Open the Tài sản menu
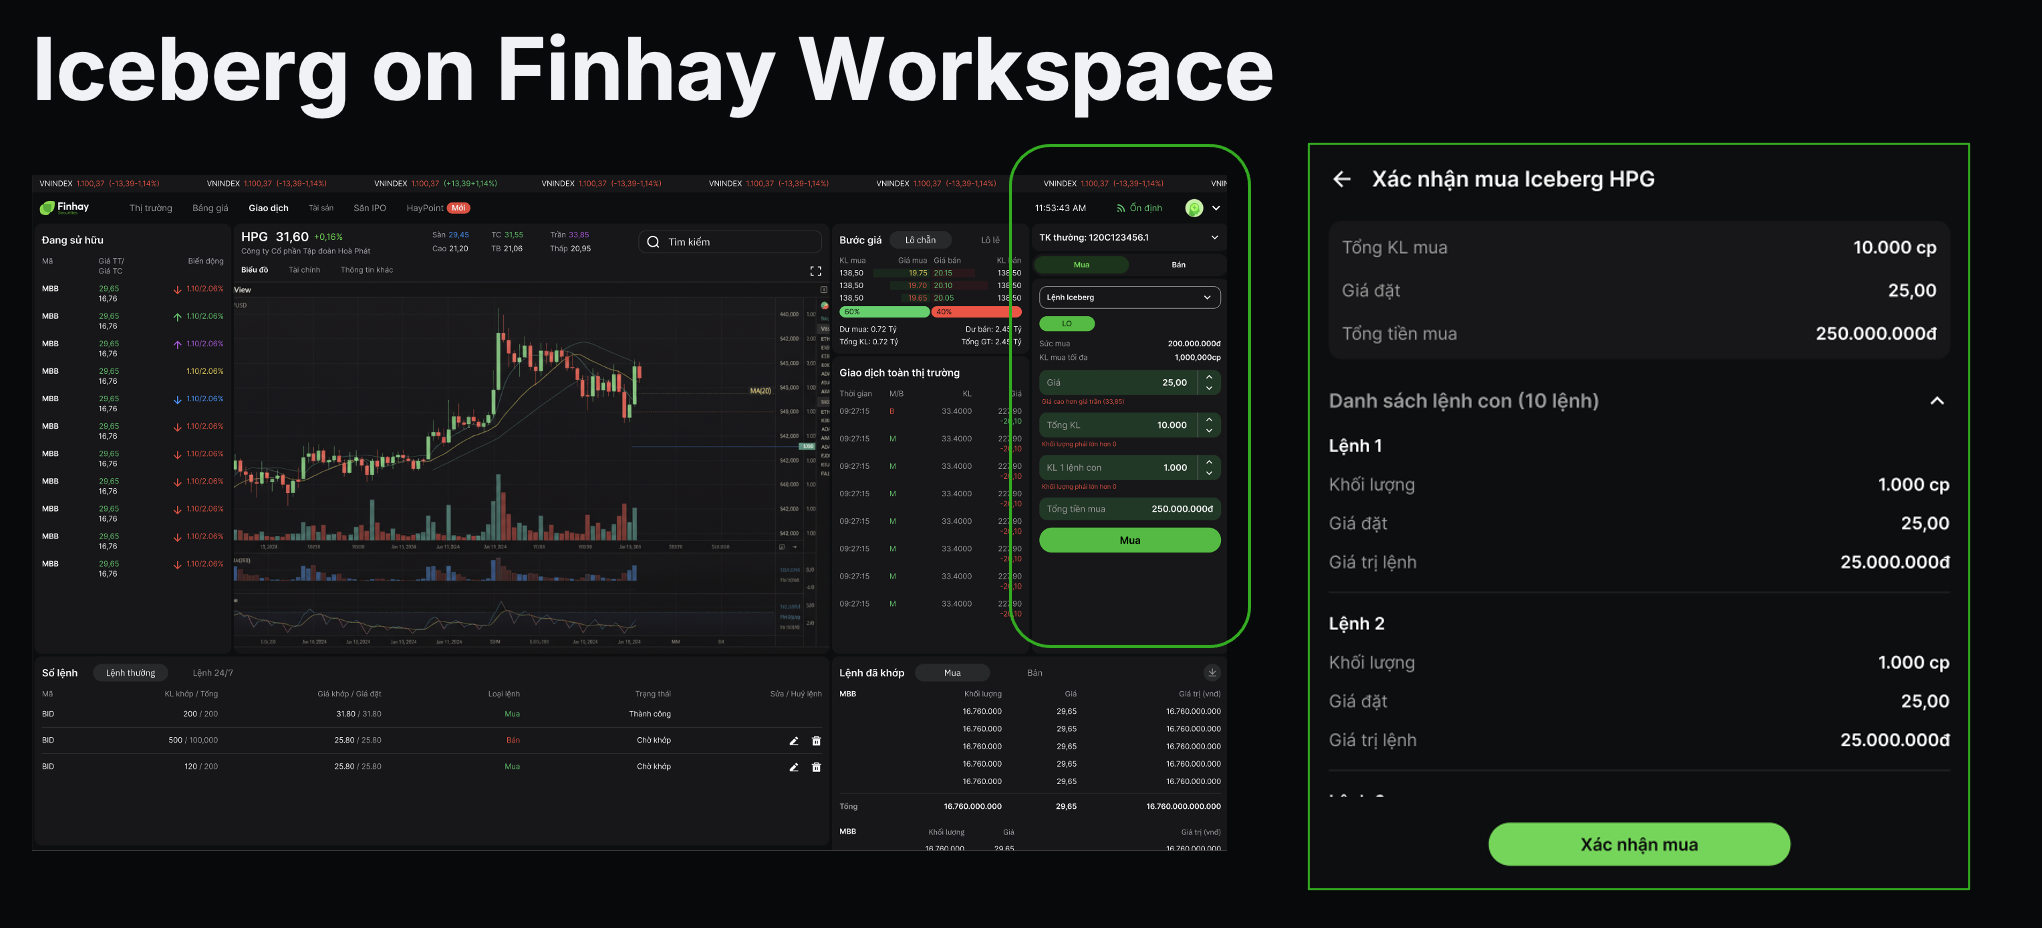 coord(321,208)
